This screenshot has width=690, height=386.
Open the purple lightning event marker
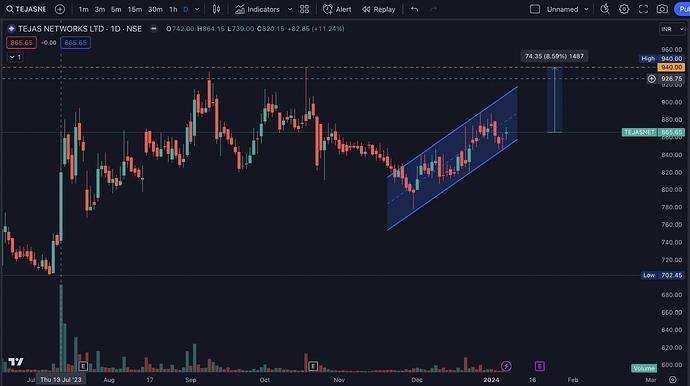pyautogui.click(x=506, y=366)
